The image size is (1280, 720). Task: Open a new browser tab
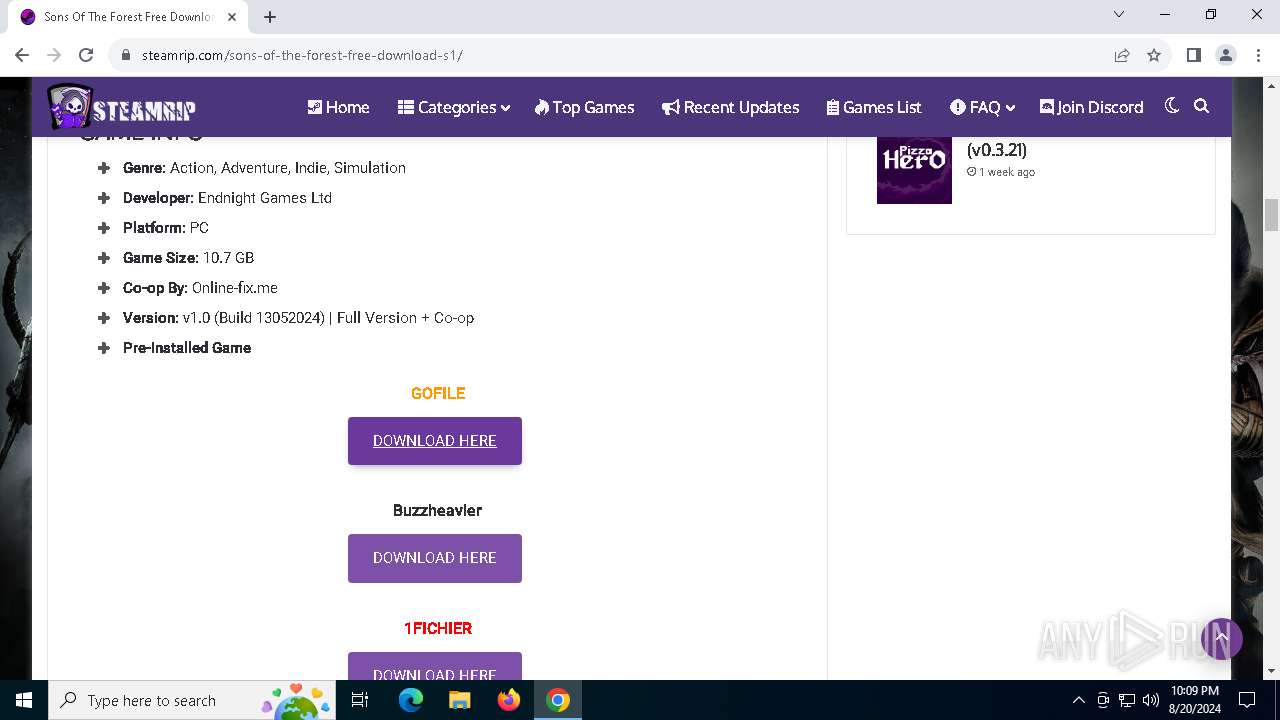(x=270, y=17)
